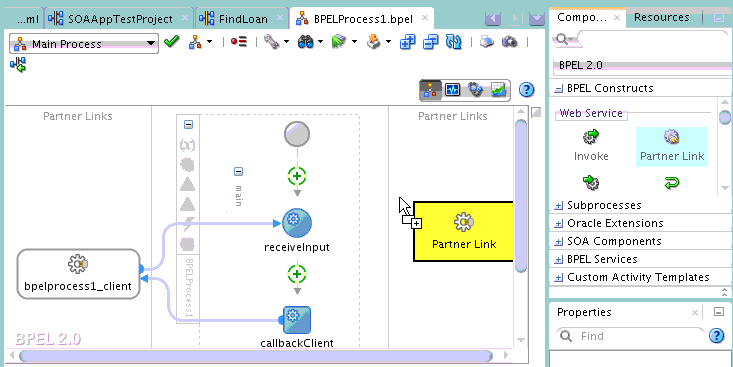Viewport: 733px width, 367px height.
Task: Close the BPELProcess1.bpel tab
Action: (x=424, y=18)
